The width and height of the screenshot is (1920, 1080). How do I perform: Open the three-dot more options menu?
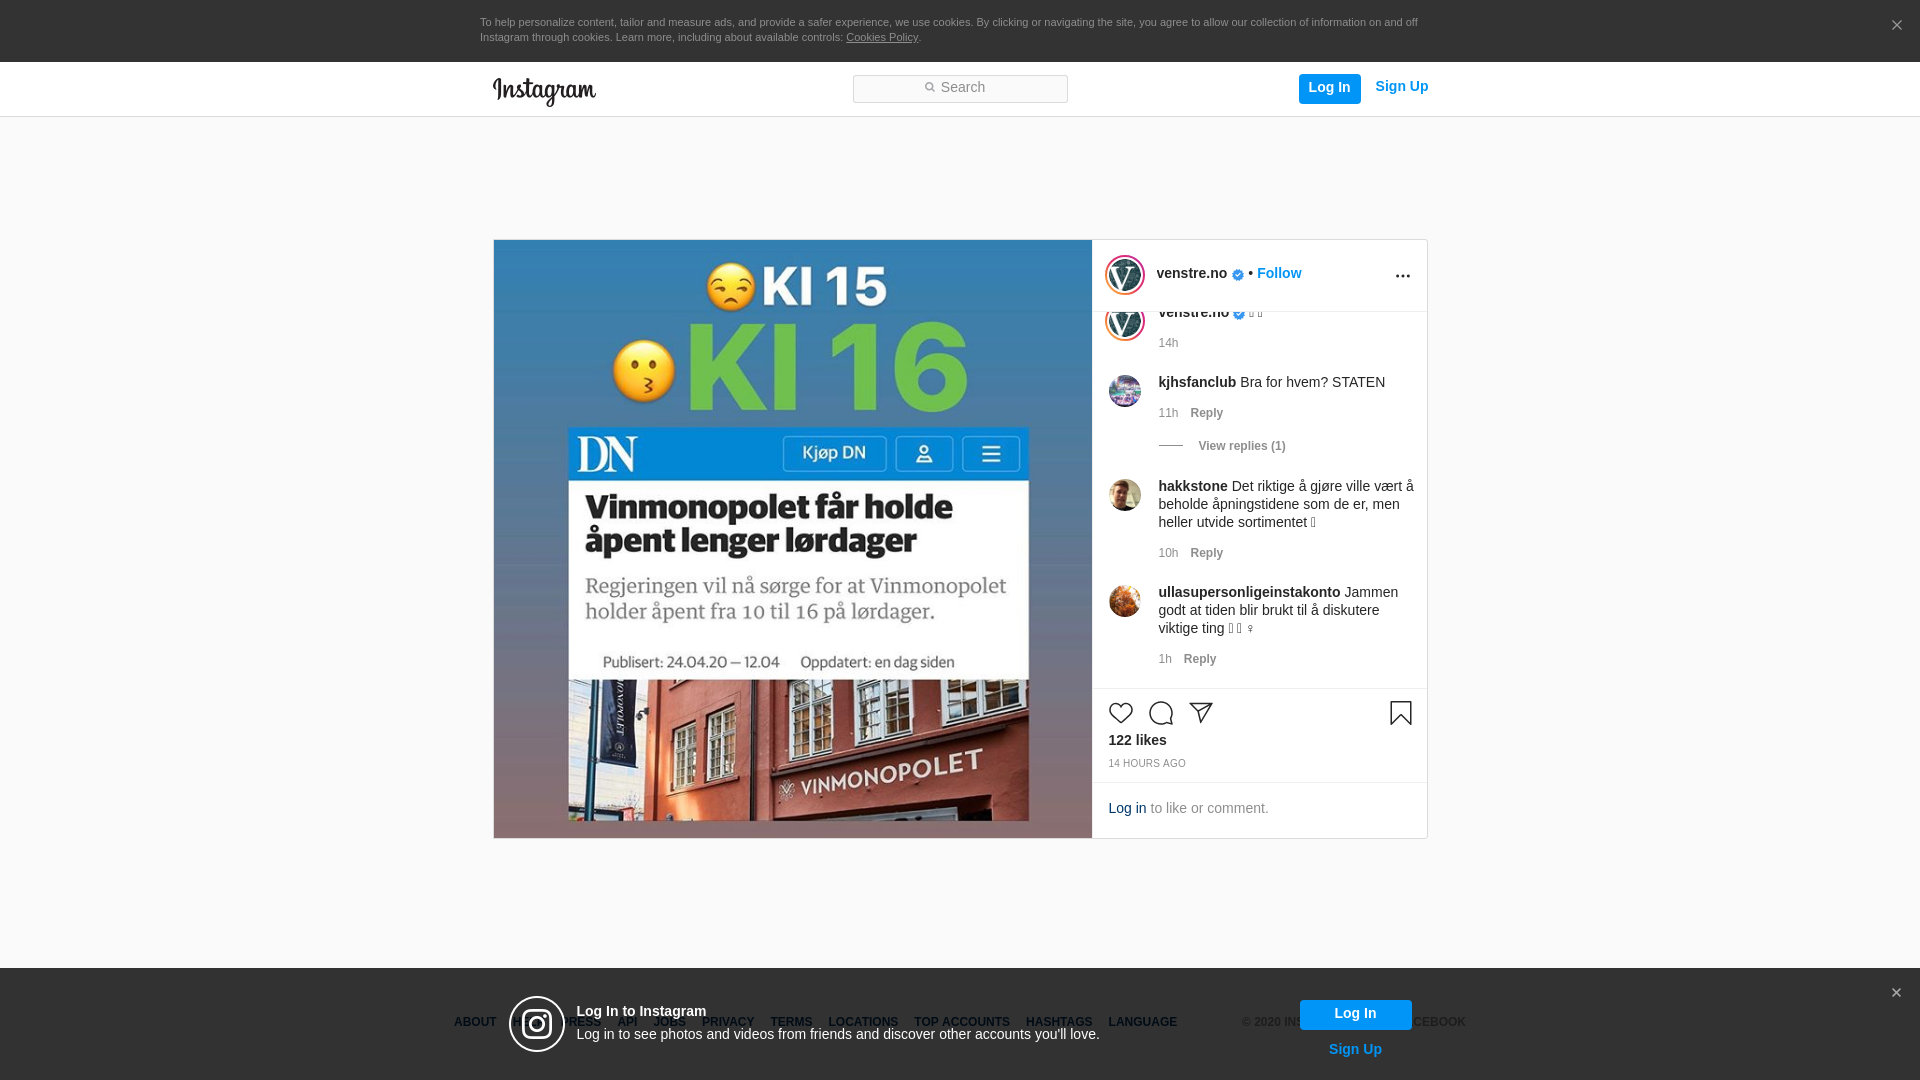click(x=1402, y=275)
